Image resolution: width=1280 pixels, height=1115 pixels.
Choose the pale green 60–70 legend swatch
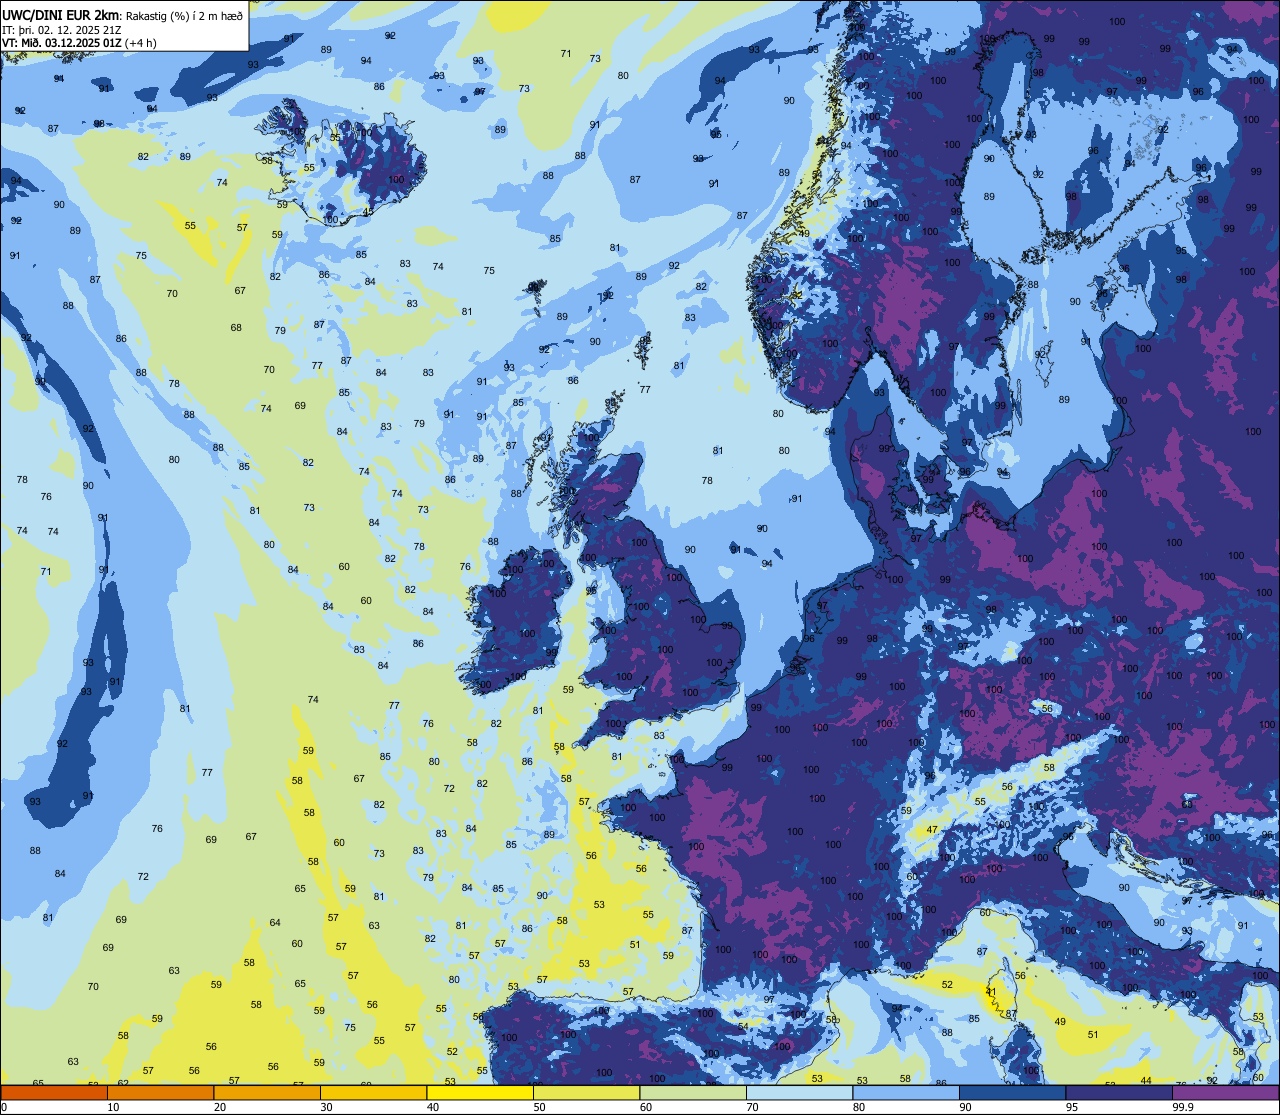coord(693,1092)
